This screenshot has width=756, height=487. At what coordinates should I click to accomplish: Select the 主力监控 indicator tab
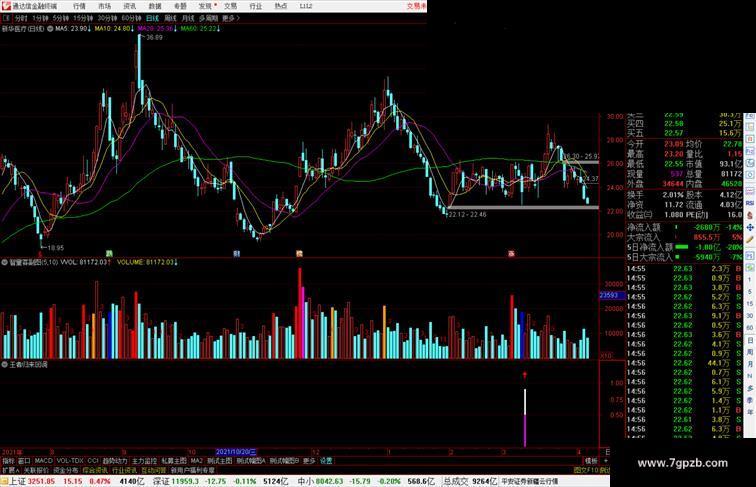click(145, 461)
